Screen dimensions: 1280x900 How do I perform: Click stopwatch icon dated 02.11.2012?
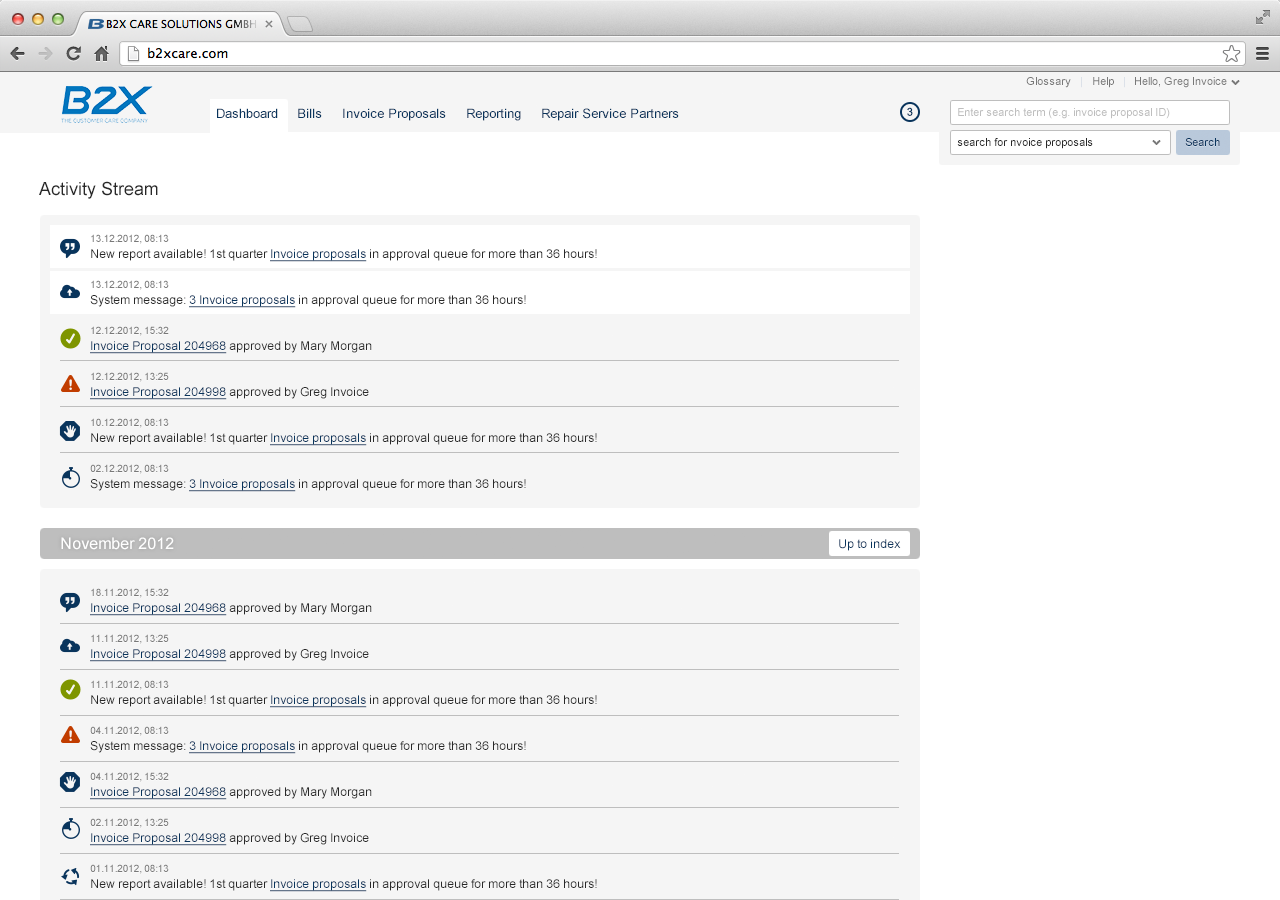pyautogui.click(x=70, y=828)
